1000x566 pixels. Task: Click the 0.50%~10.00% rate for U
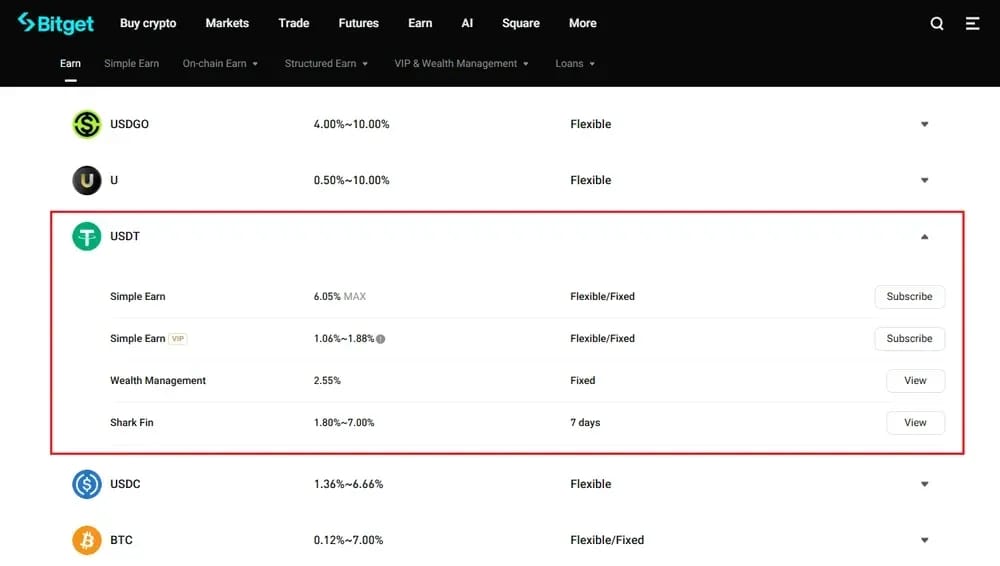pyautogui.click(x=351, y=180)
